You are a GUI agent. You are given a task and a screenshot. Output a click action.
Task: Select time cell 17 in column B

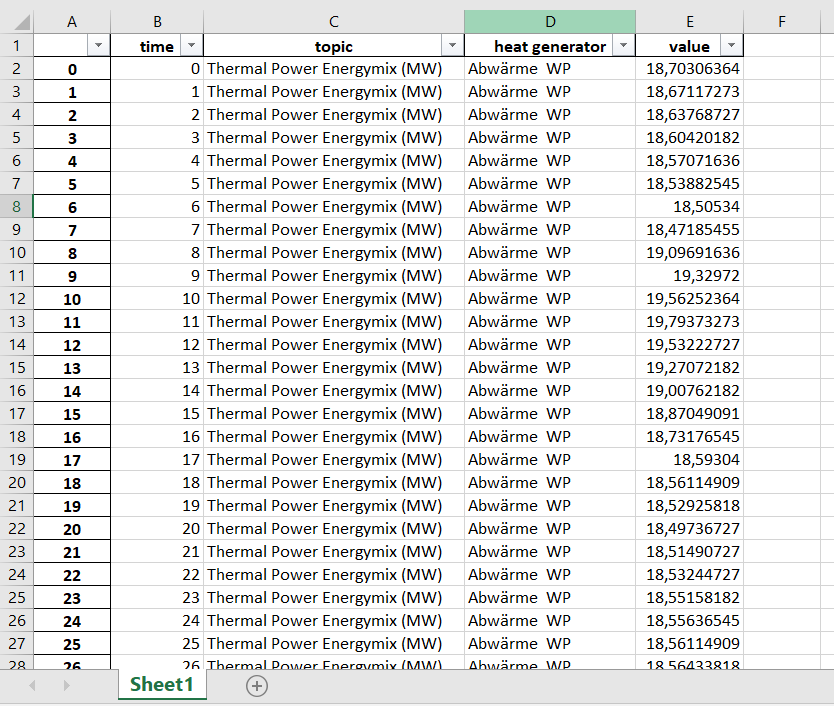tap(157, 460)
